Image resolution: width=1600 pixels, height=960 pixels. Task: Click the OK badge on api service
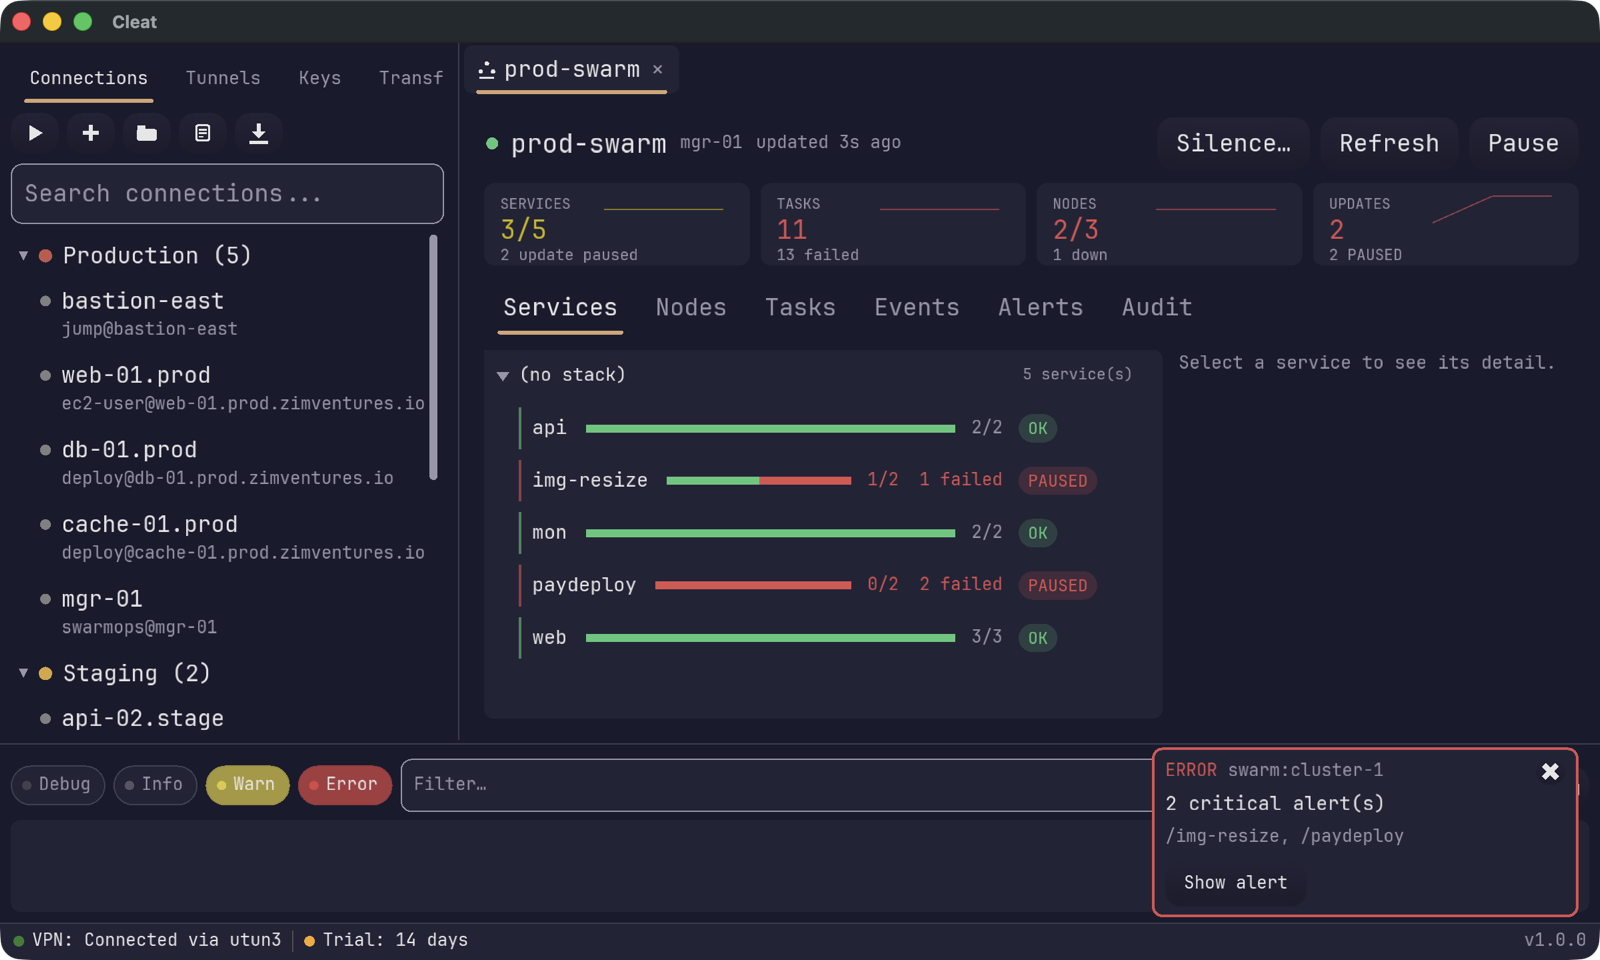(1038, 429)
